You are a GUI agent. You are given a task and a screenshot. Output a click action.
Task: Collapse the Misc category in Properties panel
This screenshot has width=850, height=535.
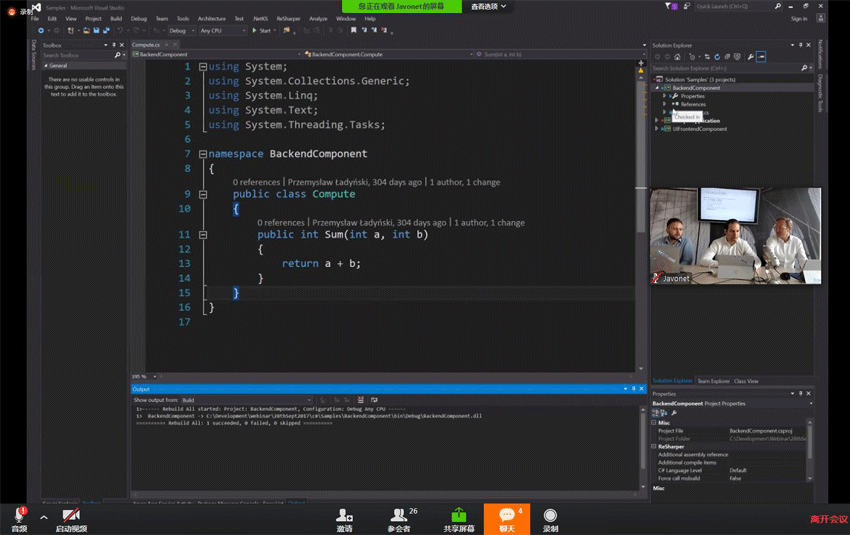(654, 423)
